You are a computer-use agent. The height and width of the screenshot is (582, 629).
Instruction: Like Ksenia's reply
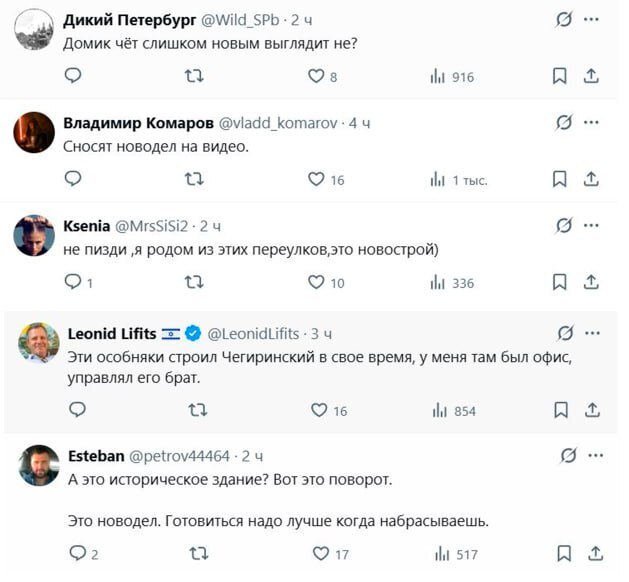point(316,283)
